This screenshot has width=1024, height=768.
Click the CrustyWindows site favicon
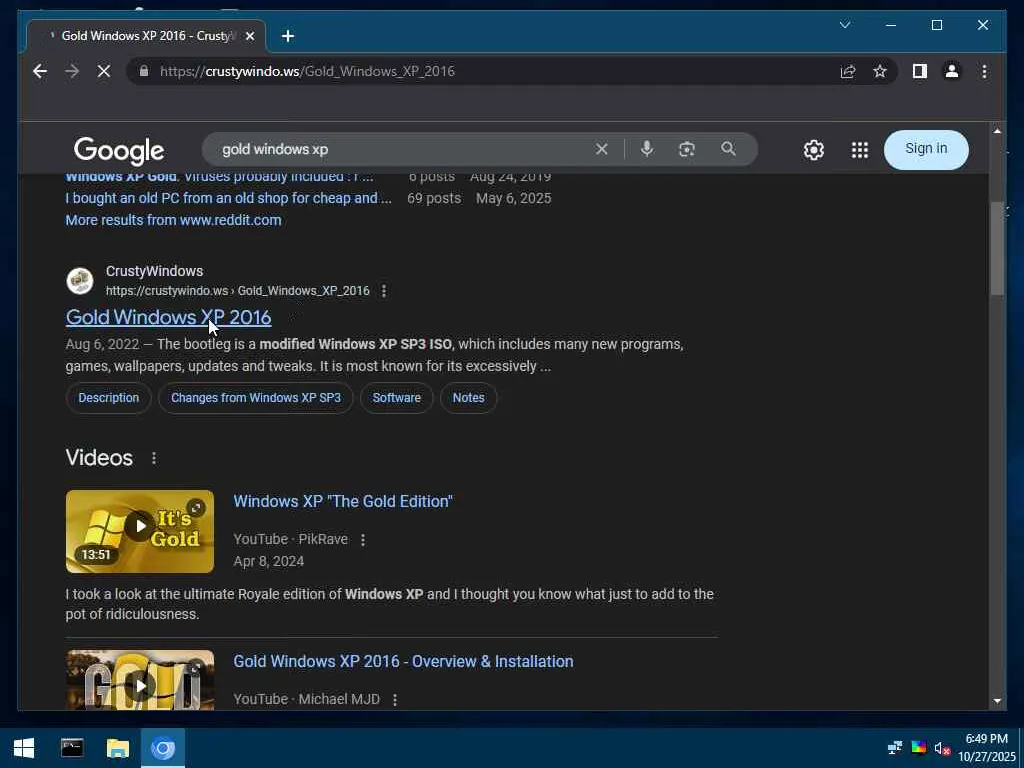pyautogui.click(x=80, y=281)
